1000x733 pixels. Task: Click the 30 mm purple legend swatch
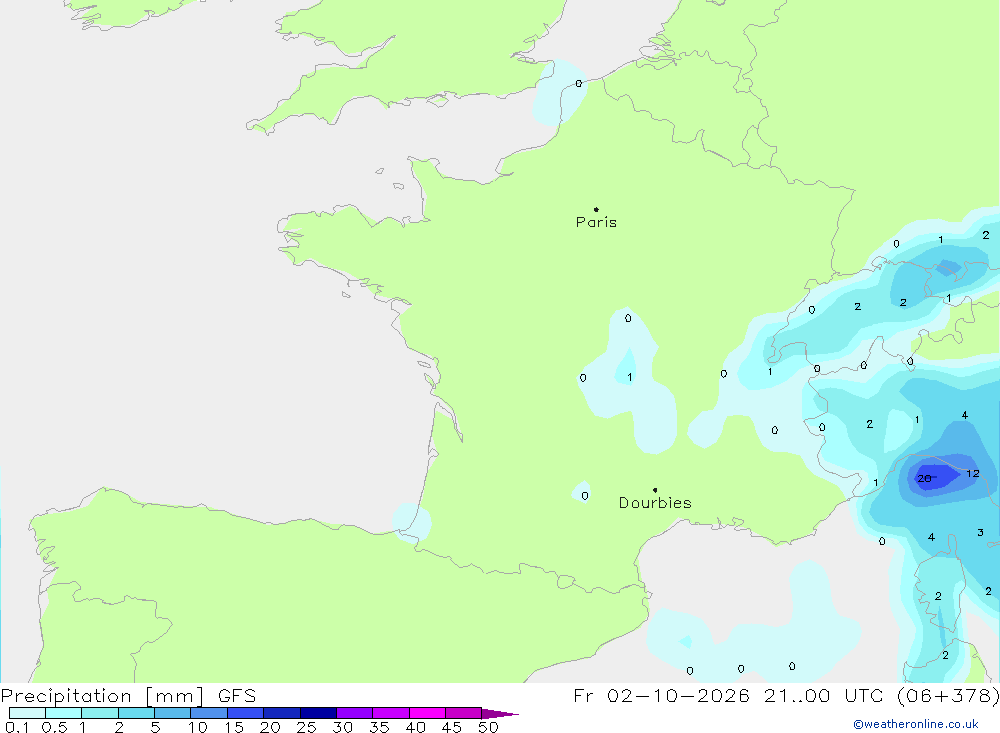[x=355, y=713]
